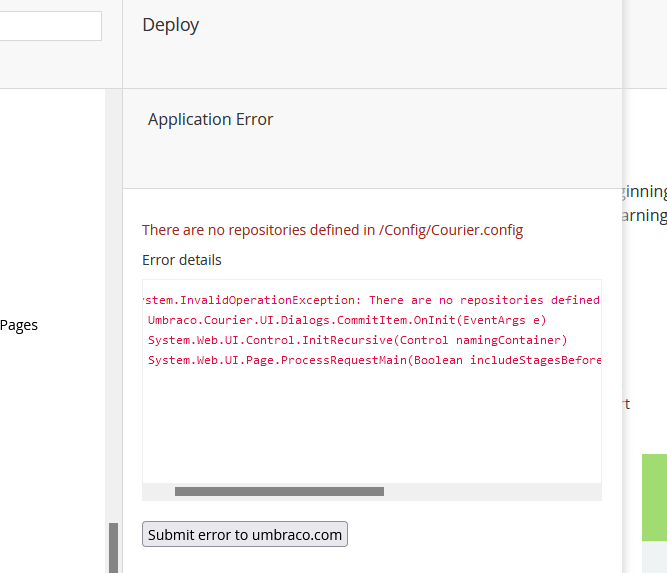This screenshot has width=667, height=573.
Task: Click the Application Error heading
Action: tap(210, 119)
